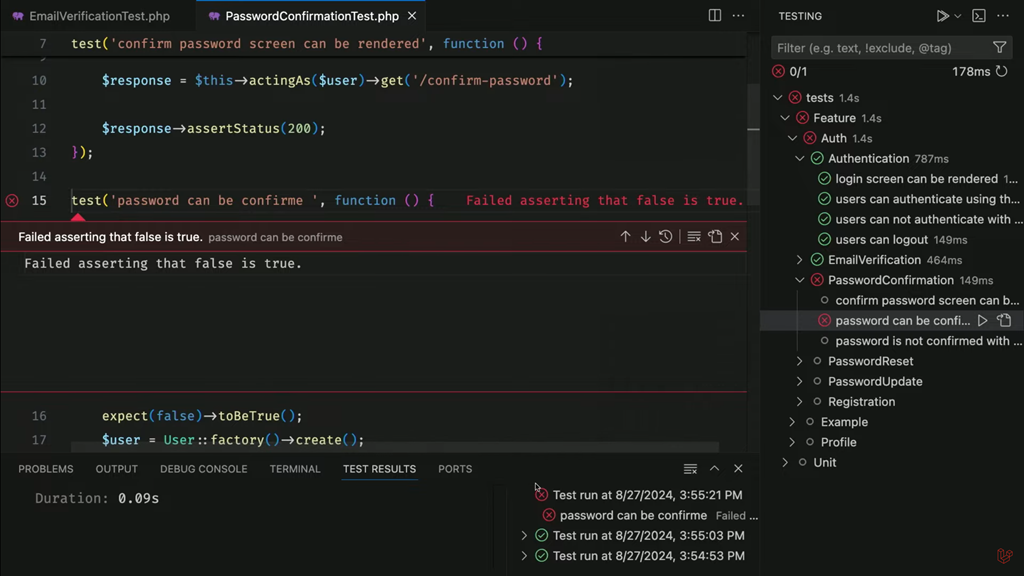Go to 'password can be confi...' test file

tap(1004, 321)
